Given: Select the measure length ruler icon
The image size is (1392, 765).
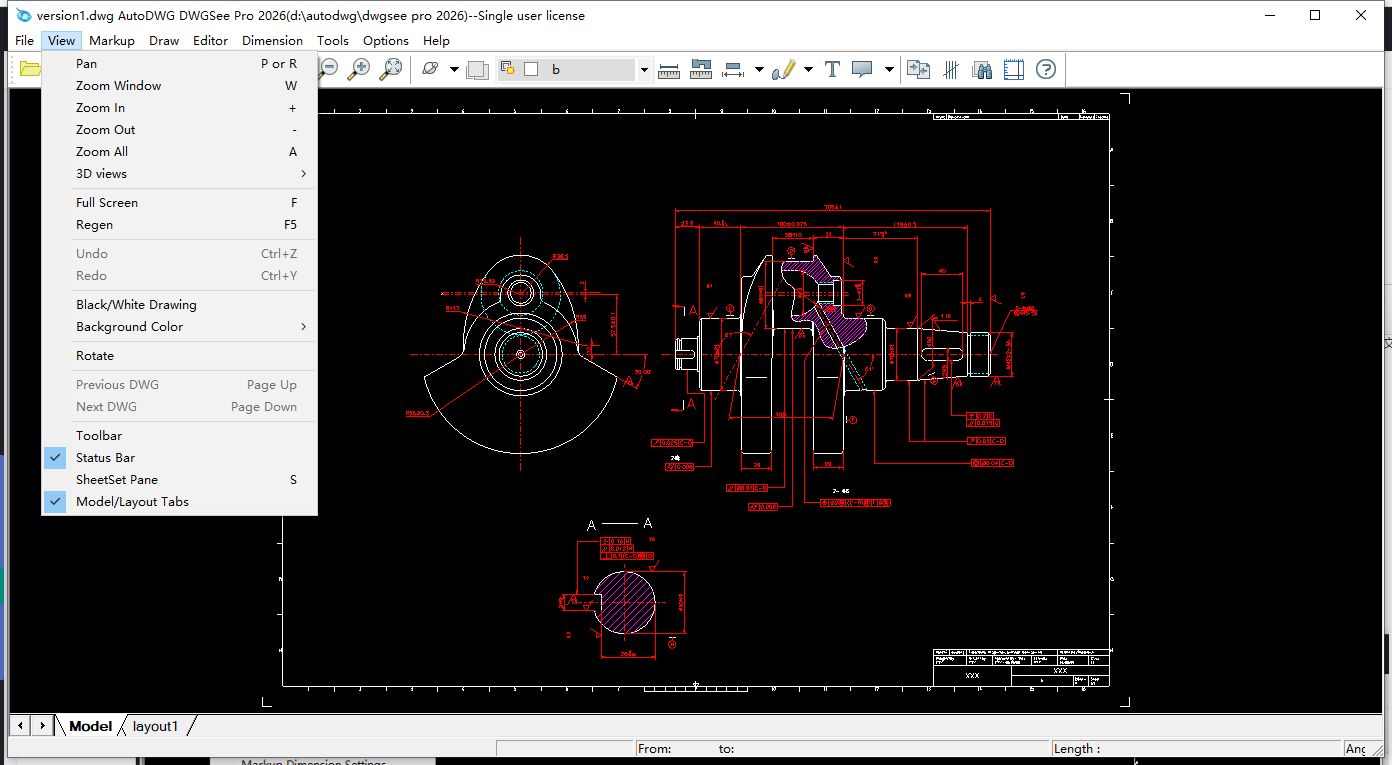Looking at the screenshot, I should [x=670, y=69].
